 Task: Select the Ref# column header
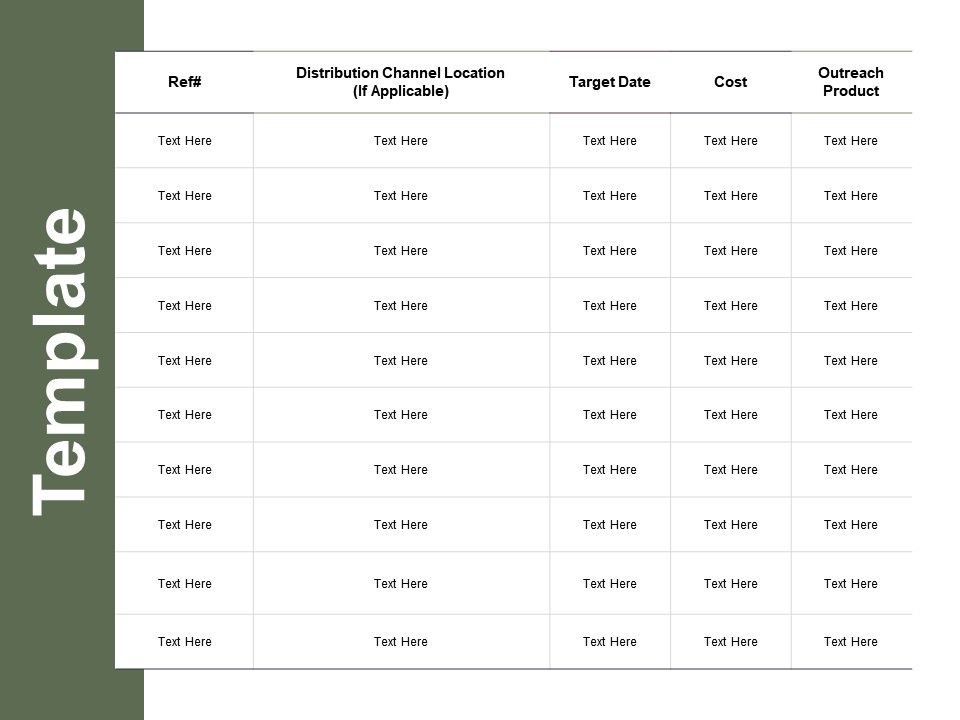click(x=185, y=82)
